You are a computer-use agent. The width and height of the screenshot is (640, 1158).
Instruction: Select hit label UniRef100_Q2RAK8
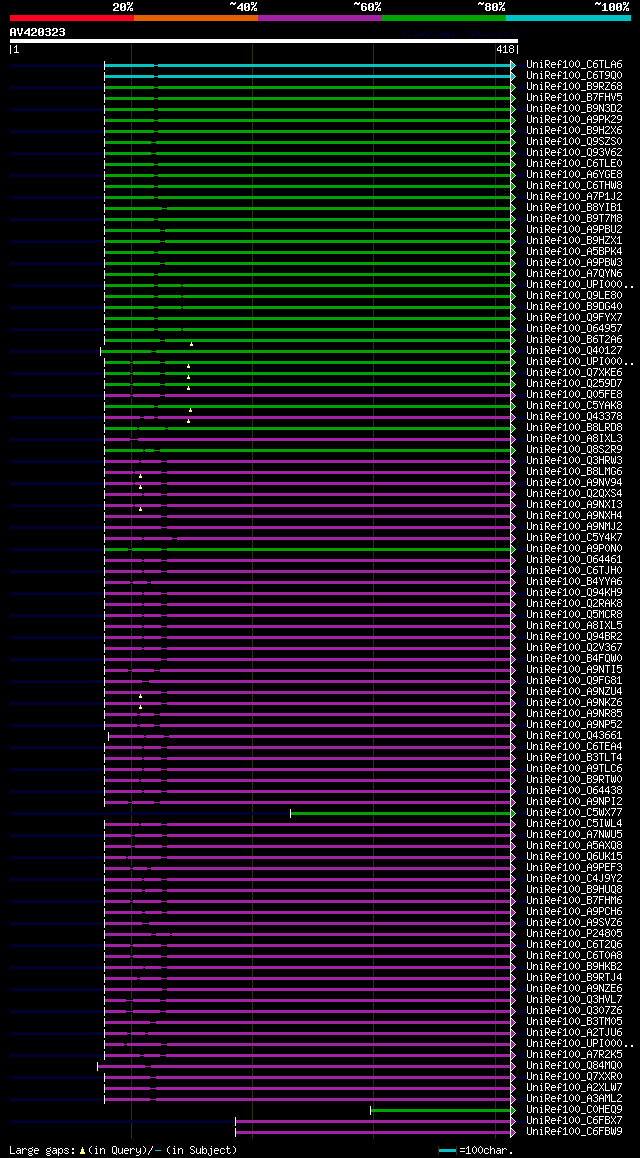tap(574, 604)
